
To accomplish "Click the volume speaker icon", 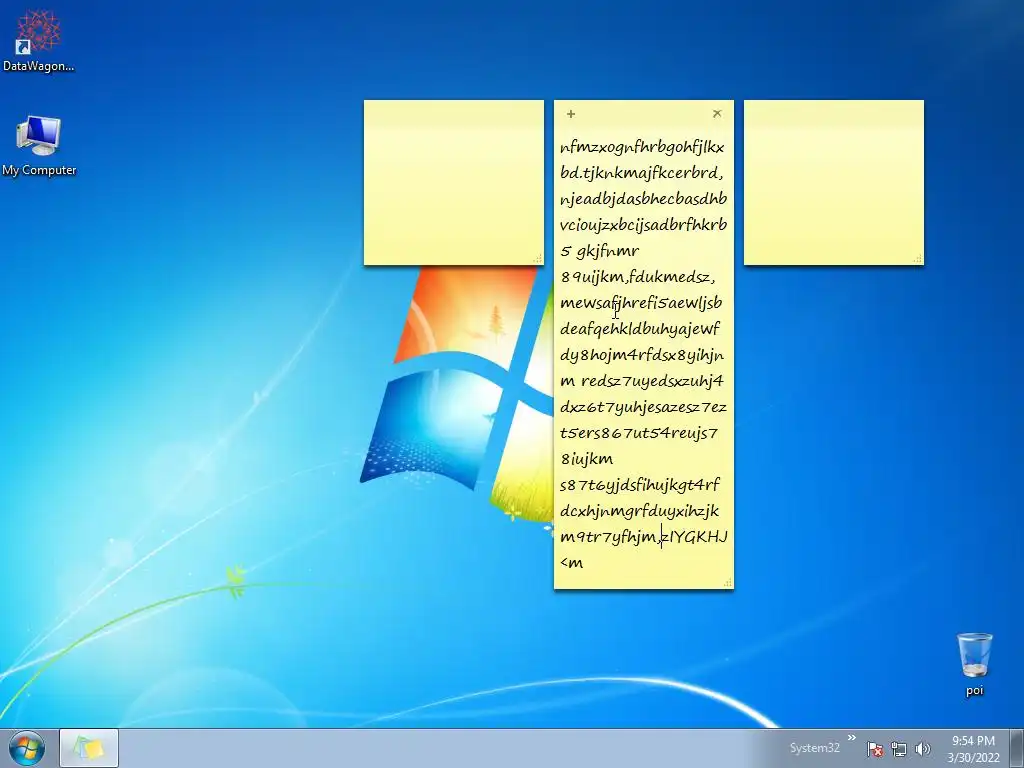I will (x=923, y=749).
